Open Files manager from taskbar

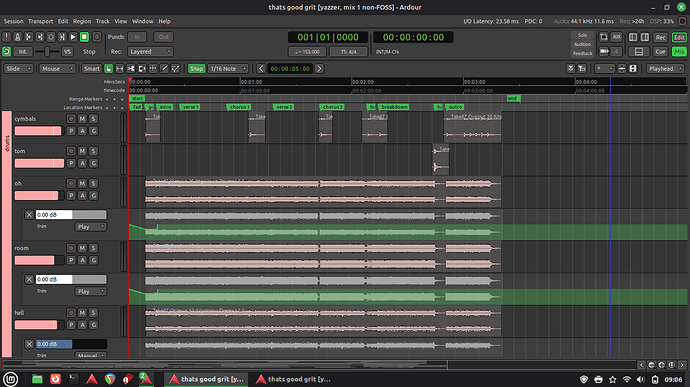coord(37,379)
